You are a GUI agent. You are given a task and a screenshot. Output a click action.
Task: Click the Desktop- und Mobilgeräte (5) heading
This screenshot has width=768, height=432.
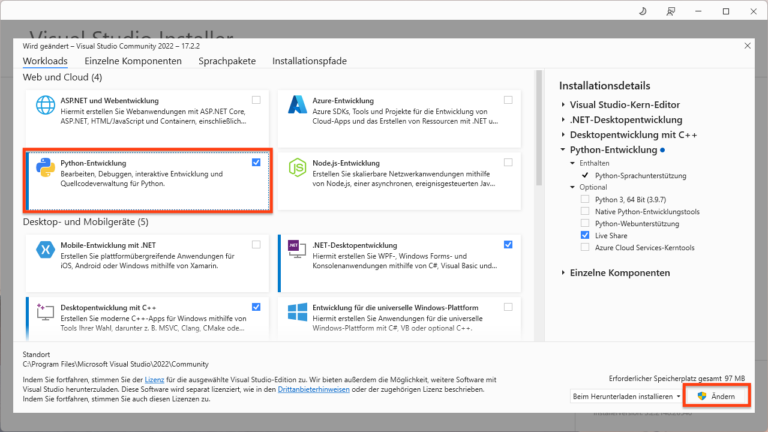tap(85, 222)
